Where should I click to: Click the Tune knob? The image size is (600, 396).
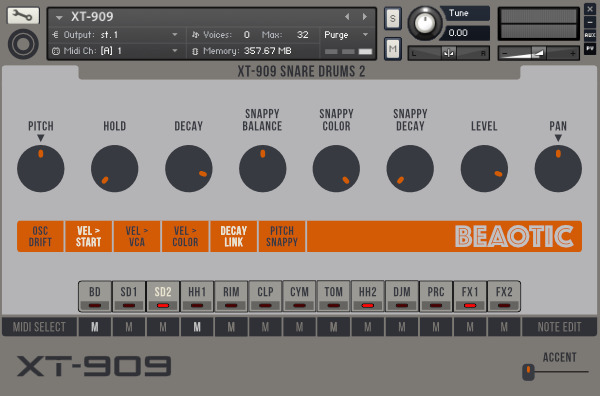coord(425,23)
